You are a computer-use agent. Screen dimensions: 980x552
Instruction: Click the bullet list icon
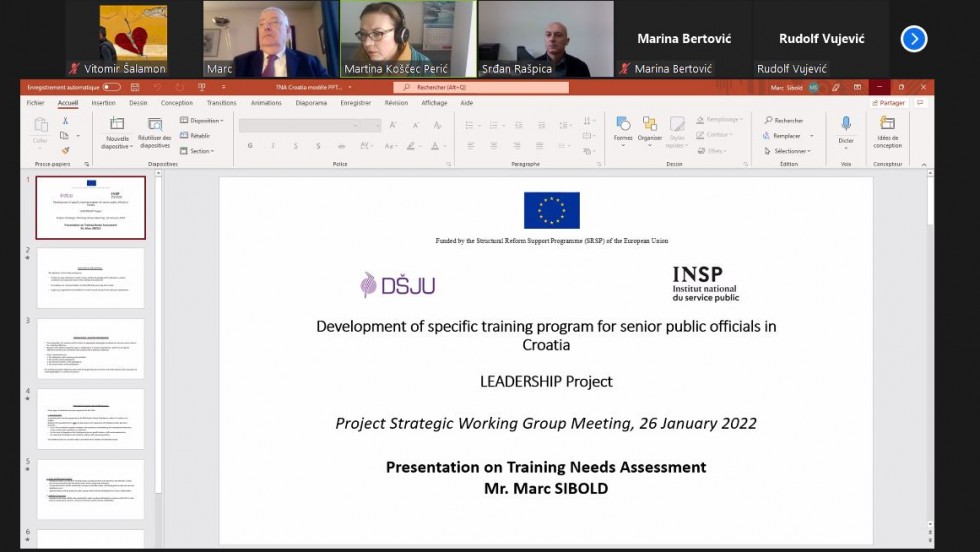click(469, 125)
